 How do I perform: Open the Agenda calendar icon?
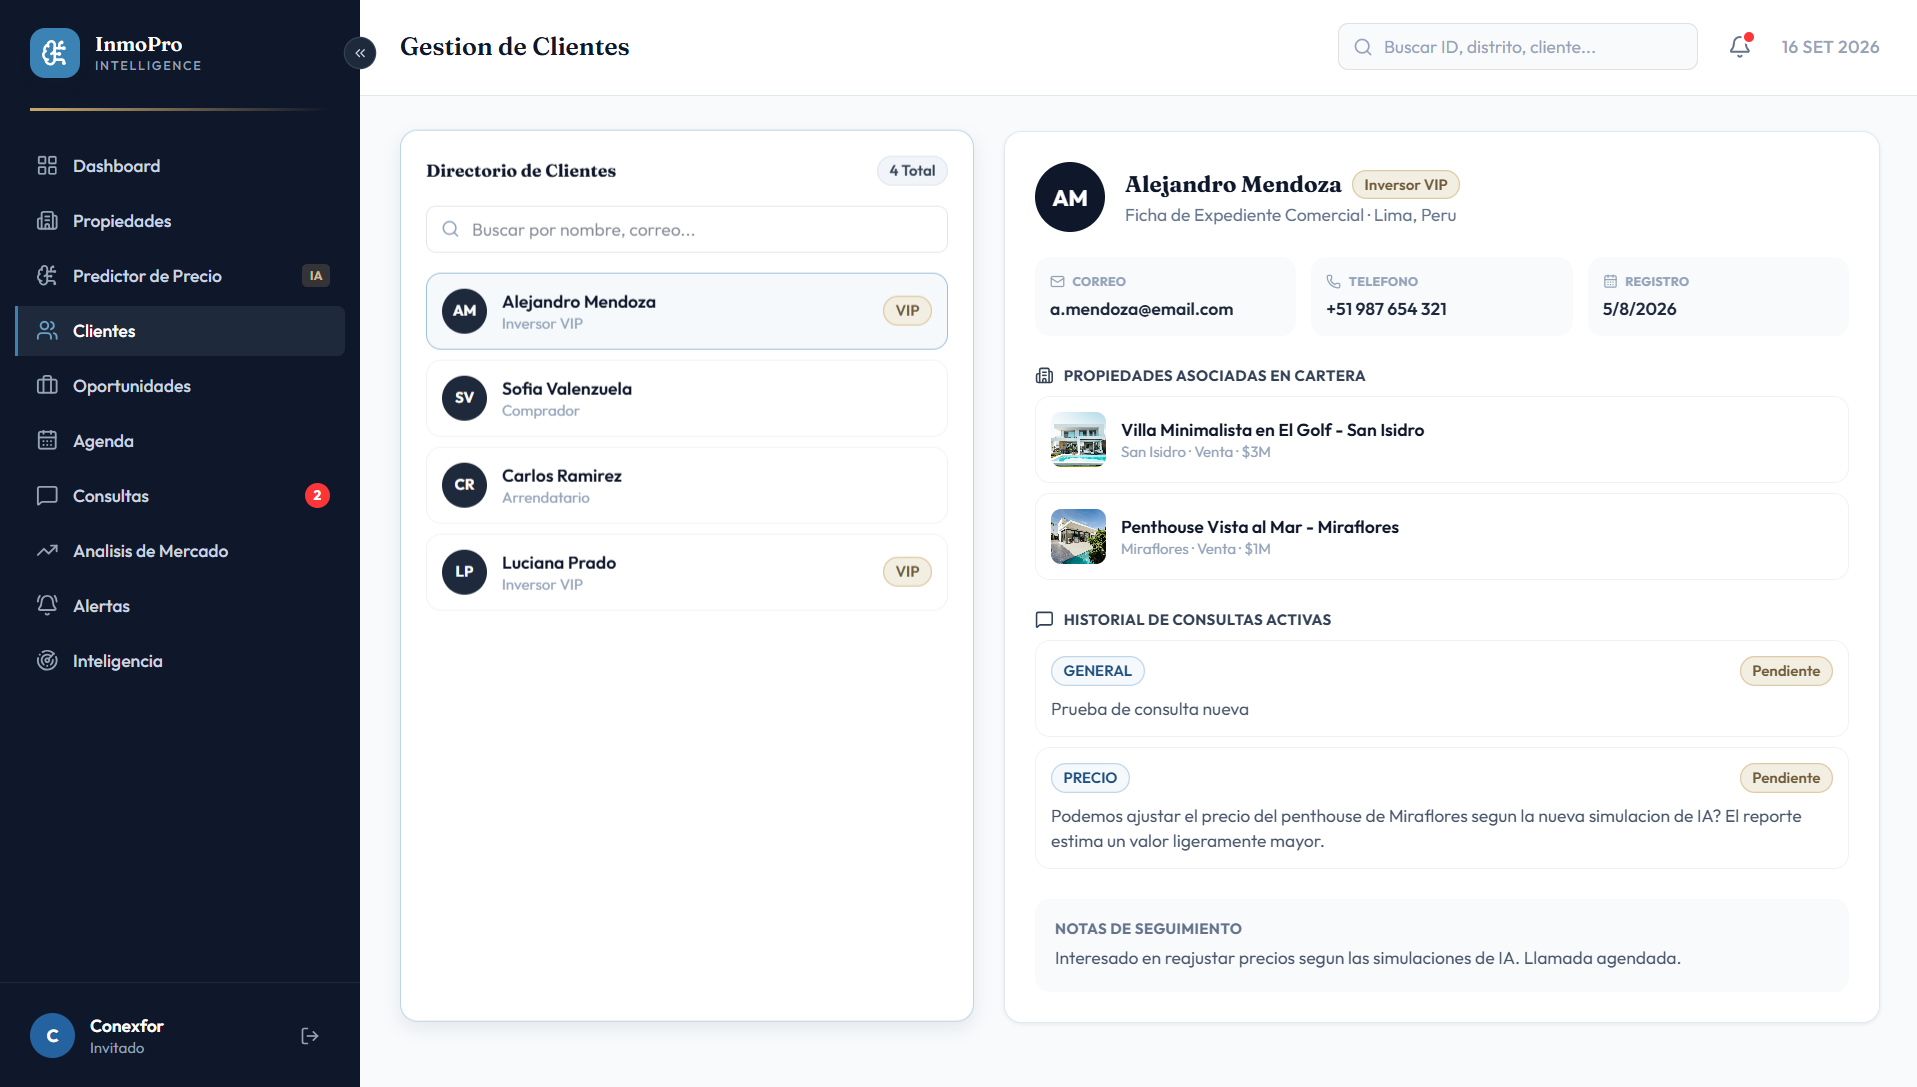(47, 441)
